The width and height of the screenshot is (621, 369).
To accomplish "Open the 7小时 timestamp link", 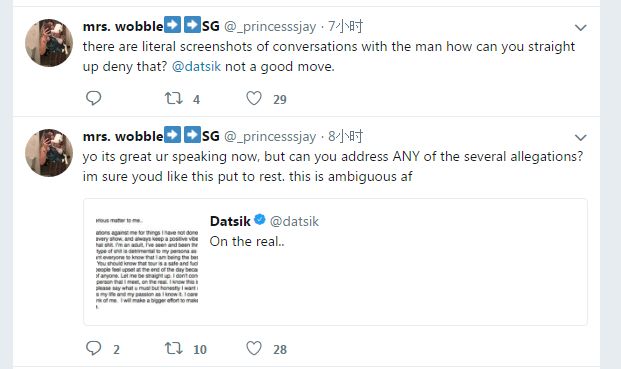I will (x=345, y=27).
